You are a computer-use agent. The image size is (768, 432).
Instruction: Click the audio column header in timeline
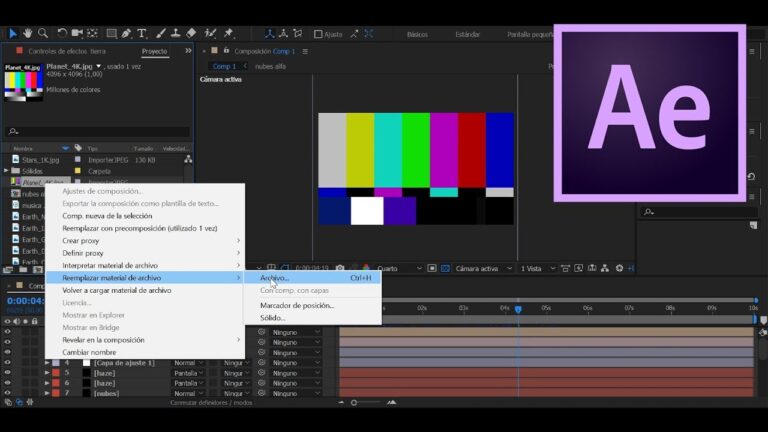(x=16, y=321)
